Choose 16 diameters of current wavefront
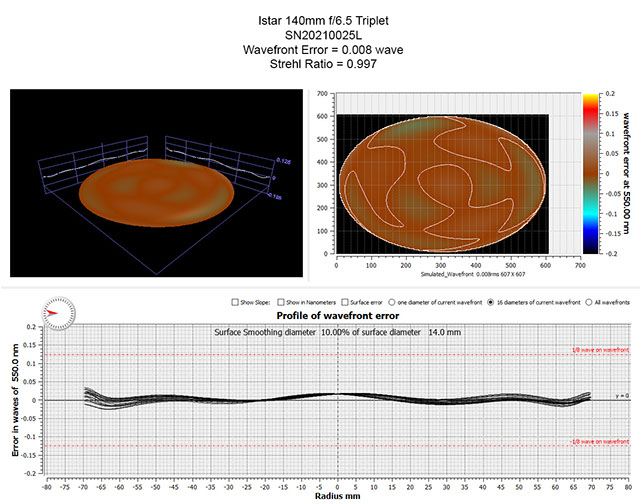Viewport: 640px width, 504px height. [x=491, y=300]
